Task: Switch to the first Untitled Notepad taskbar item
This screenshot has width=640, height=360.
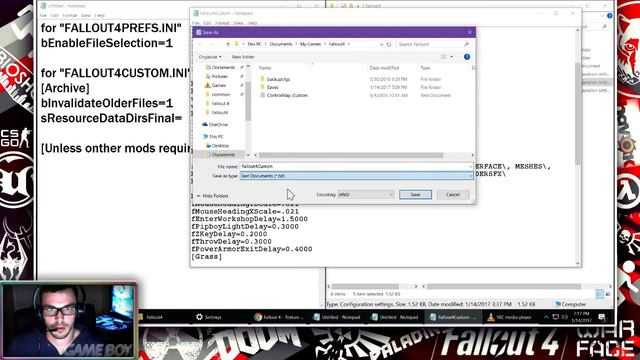Action: tap(337, 317)
